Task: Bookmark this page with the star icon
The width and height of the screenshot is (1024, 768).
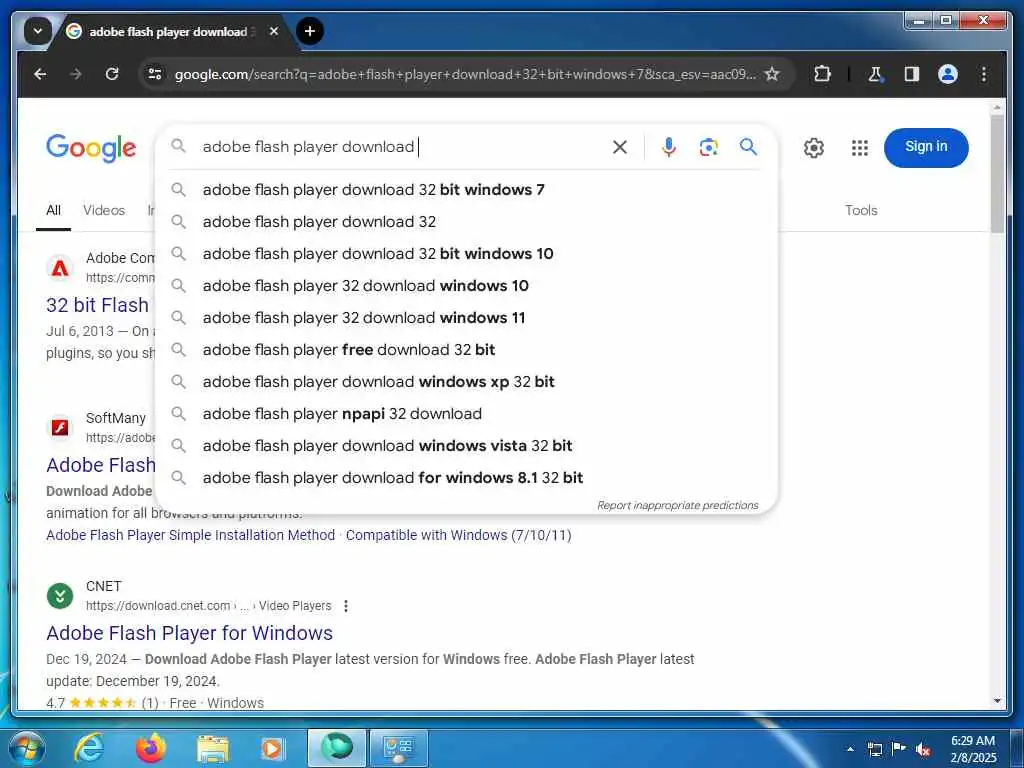Action: [772, 74]
